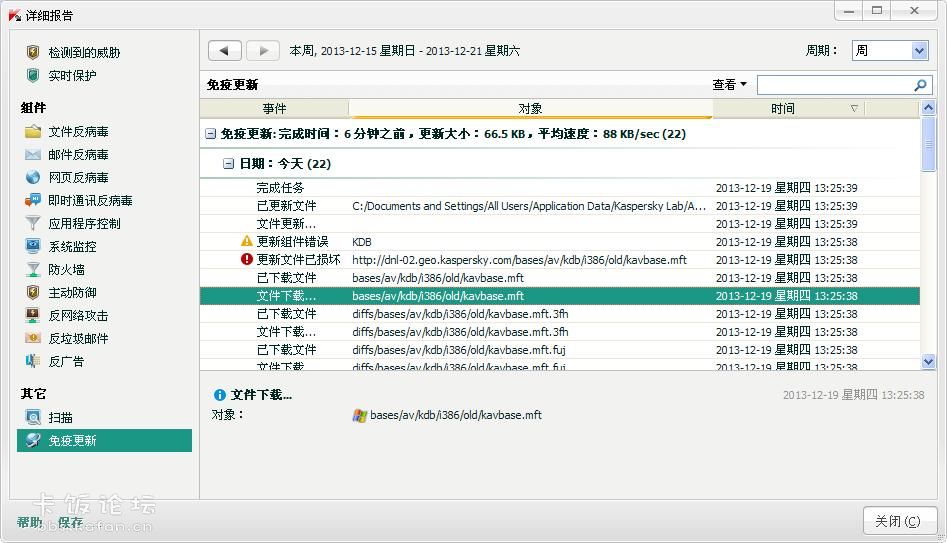Click the red error icon on 更新文件已损坏 row

click(x=246, y=260)
